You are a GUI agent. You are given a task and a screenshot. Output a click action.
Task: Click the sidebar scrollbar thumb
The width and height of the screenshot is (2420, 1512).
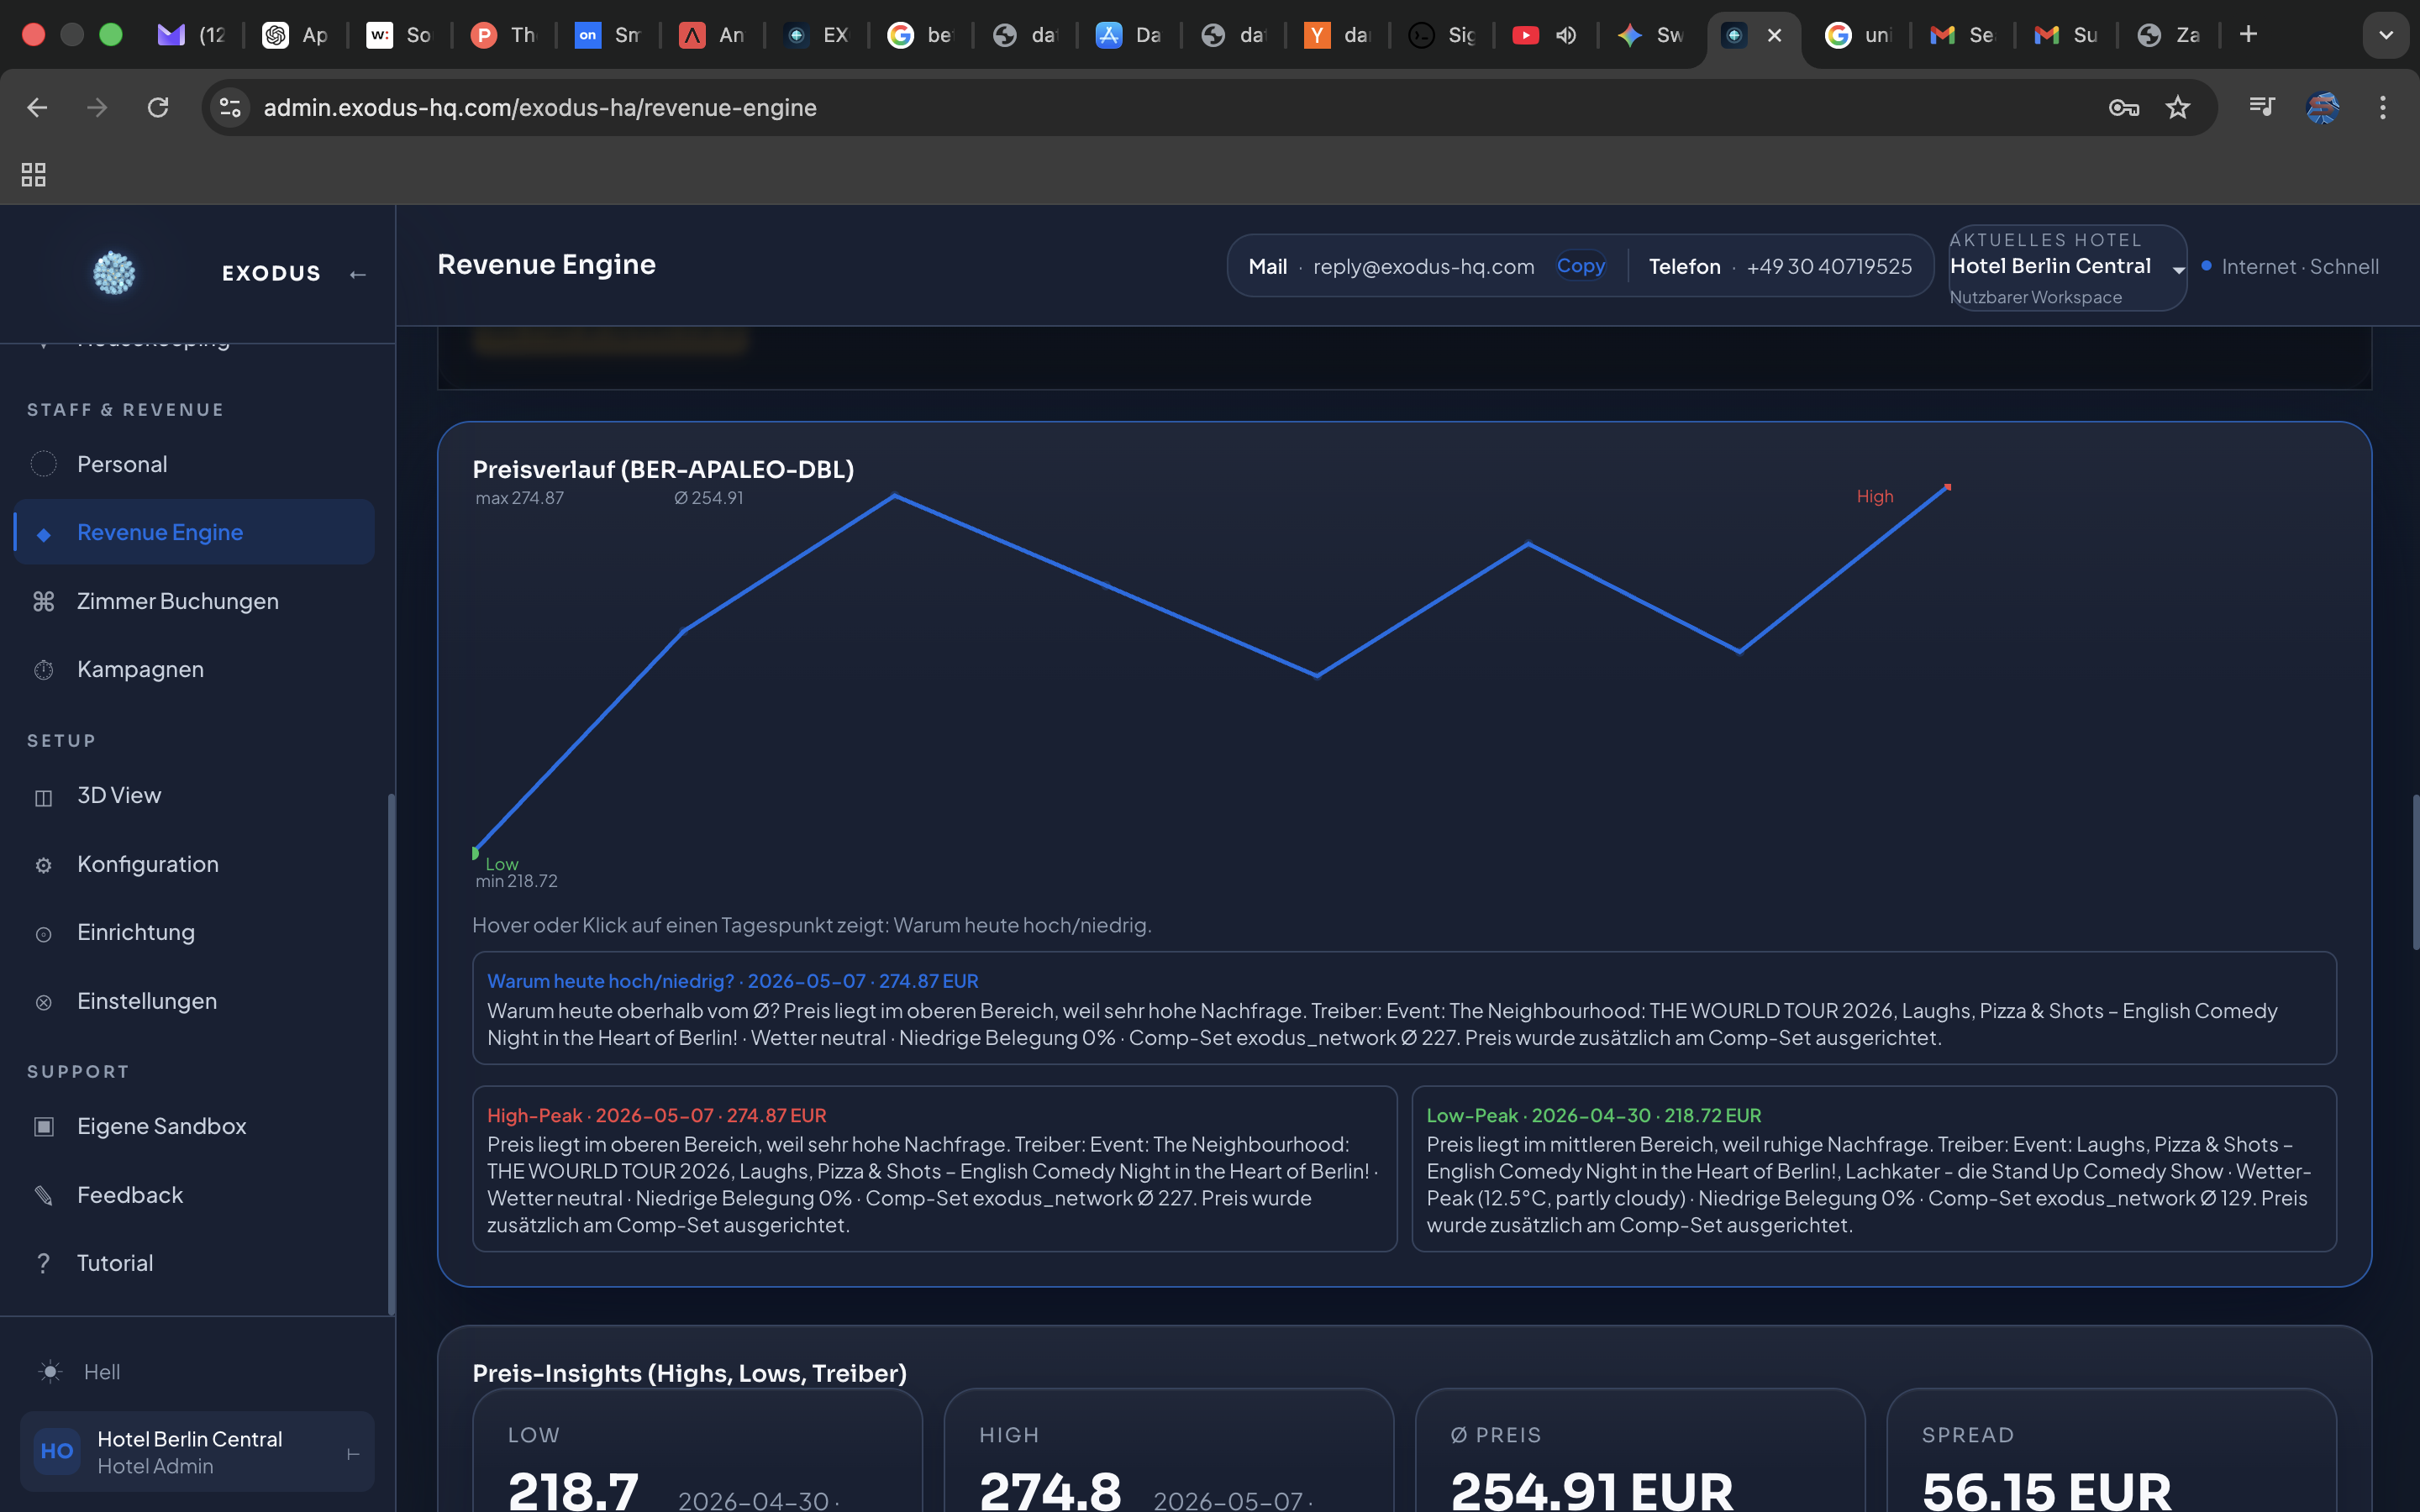click(391, 1055)
